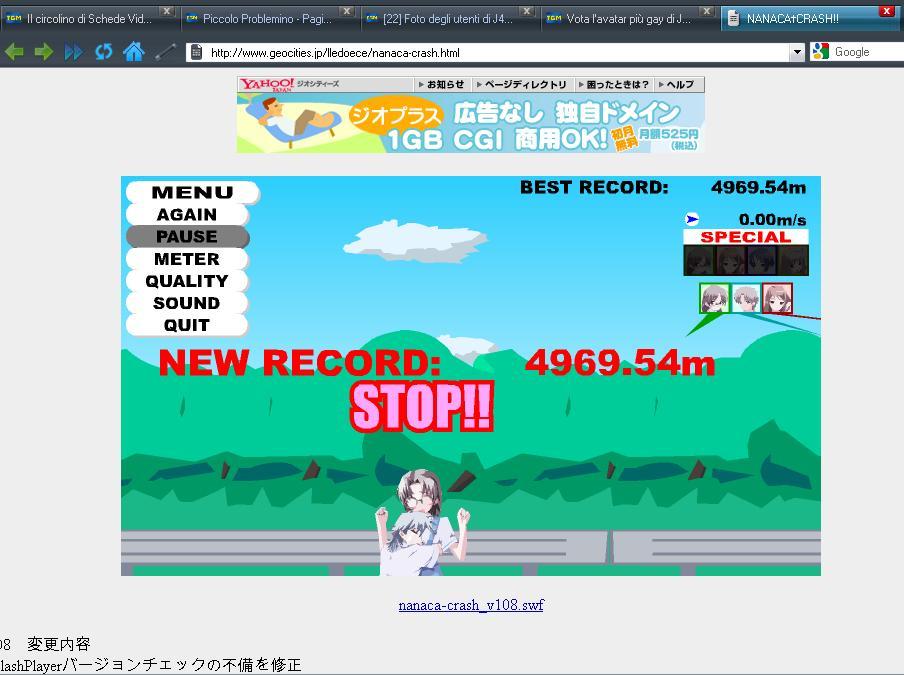The image size is (904, 675).
Task: Click the Yahoo! Japan logo in the banner
Action: tap(267, 84)
